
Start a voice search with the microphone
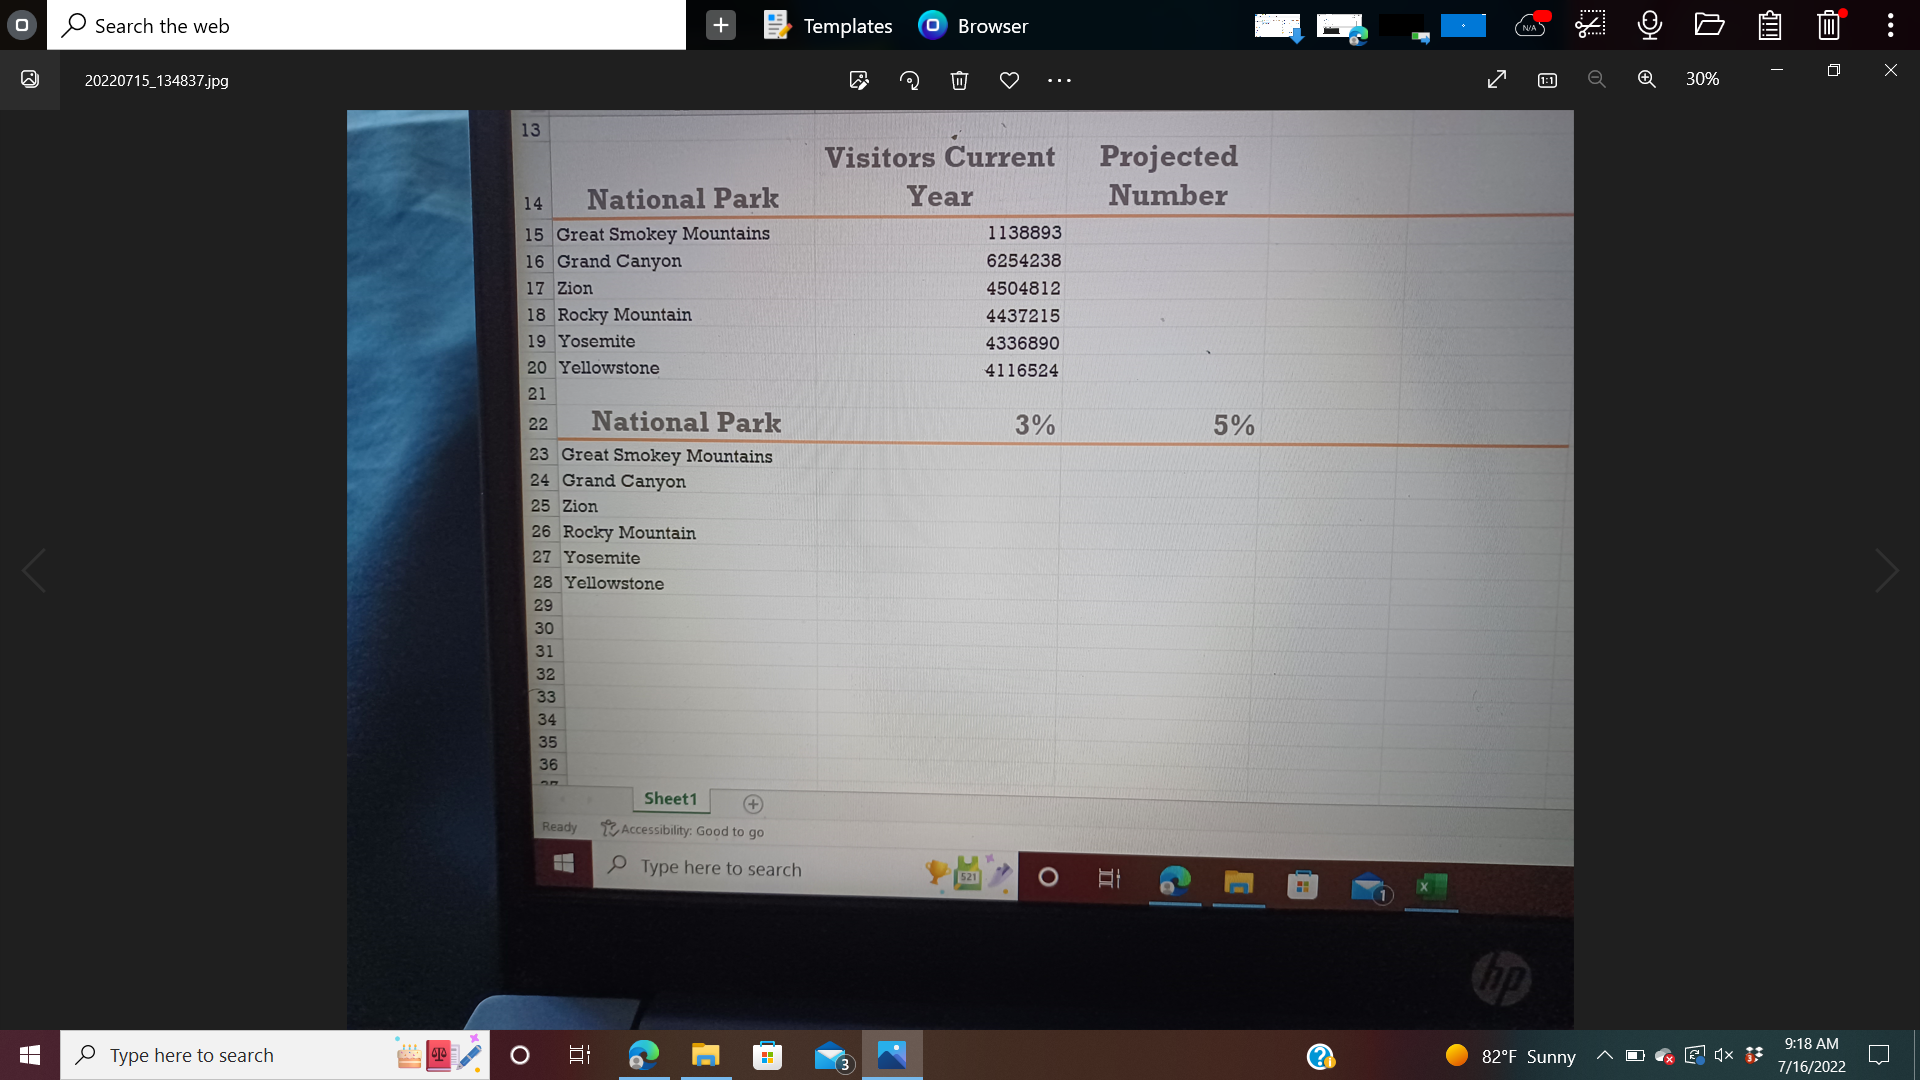[x=1648, y=25]
